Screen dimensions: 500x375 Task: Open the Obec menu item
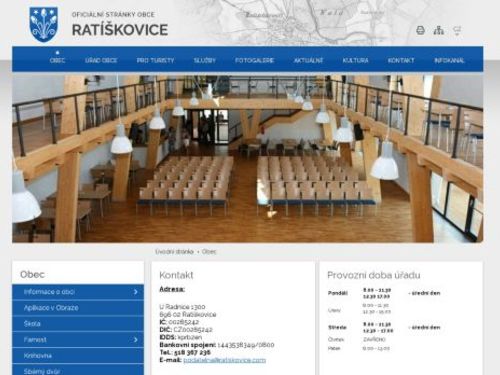coord(57,60)
